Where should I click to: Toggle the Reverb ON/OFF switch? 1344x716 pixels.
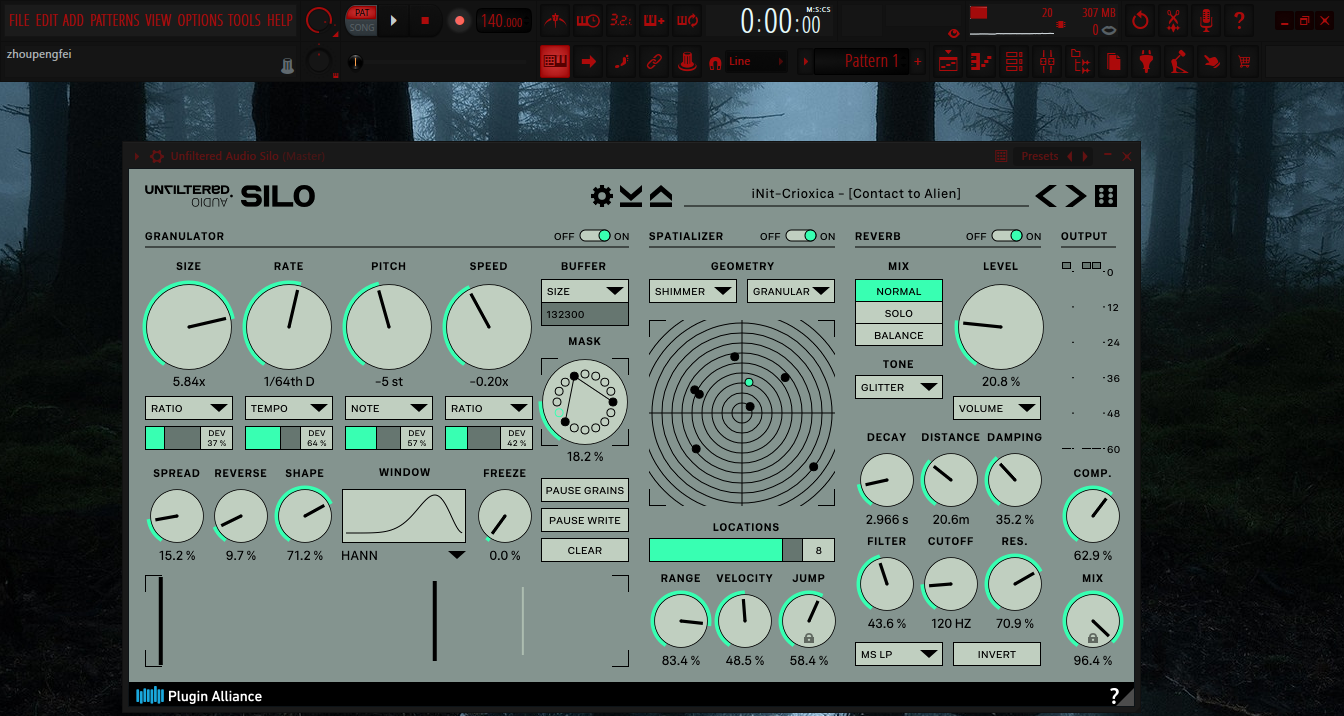pos(1007,236)
